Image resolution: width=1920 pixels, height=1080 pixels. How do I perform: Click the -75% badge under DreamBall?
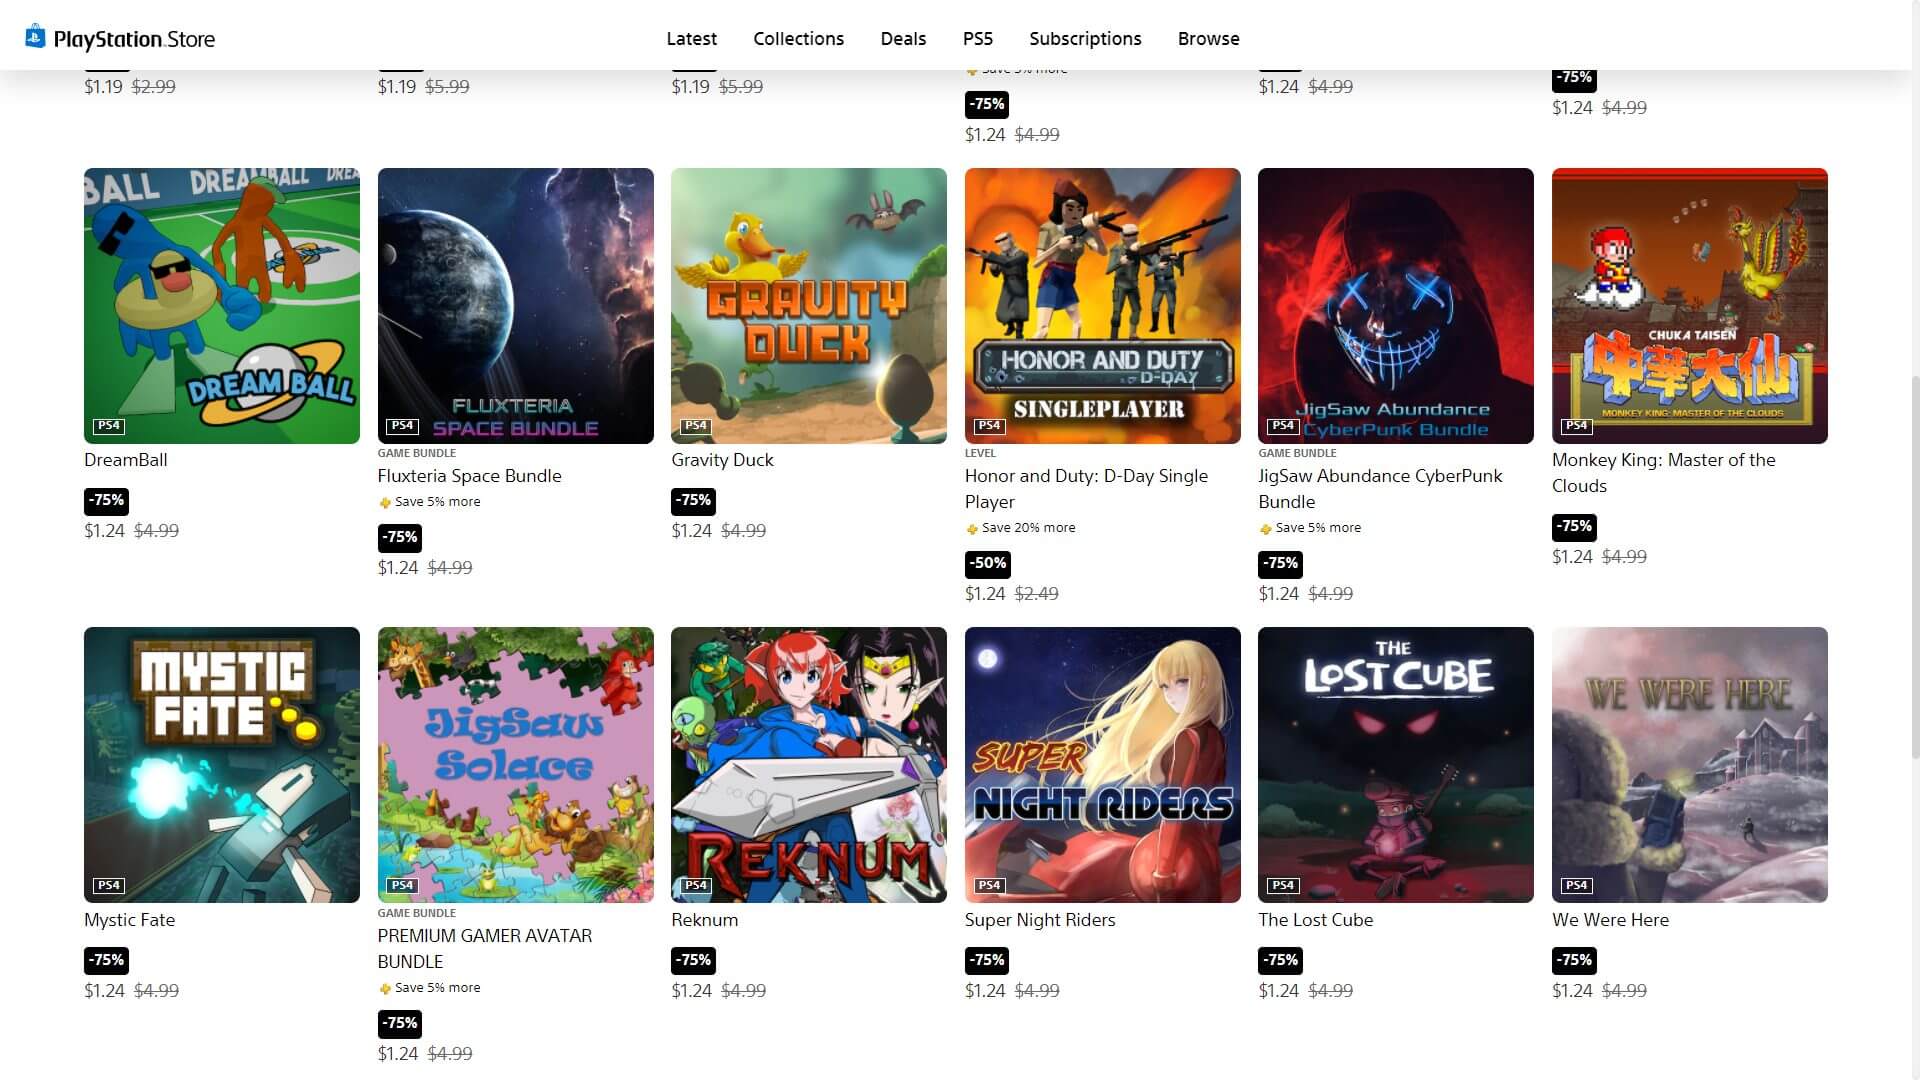click(x=106, y=500)
